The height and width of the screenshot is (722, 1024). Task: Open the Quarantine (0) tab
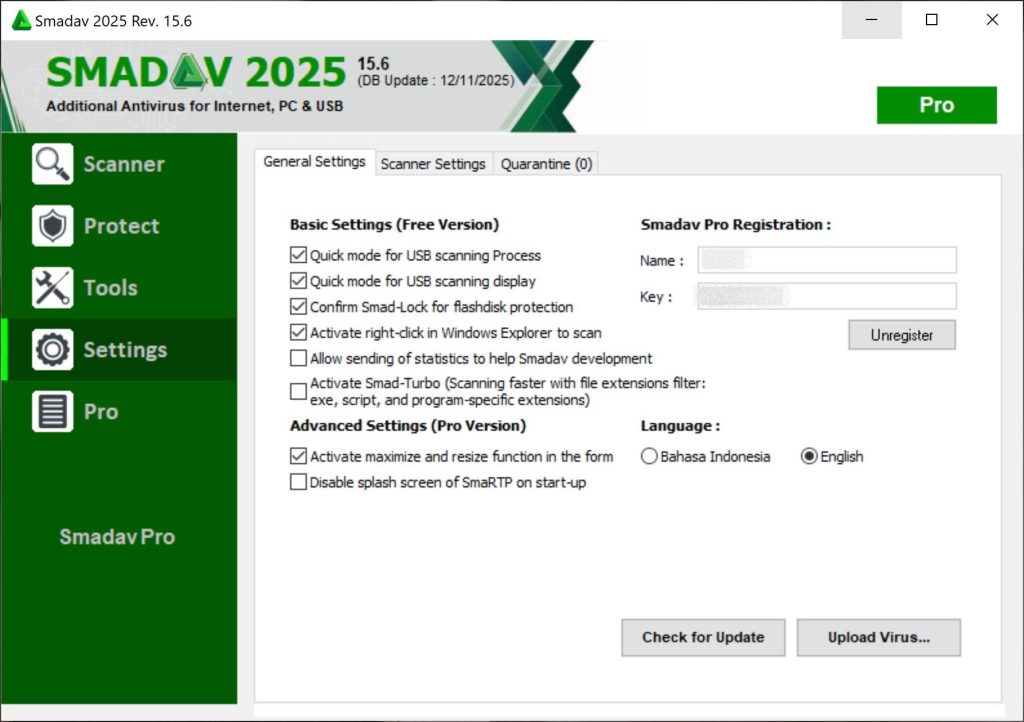pyautogui.click(x=546, y=164)
